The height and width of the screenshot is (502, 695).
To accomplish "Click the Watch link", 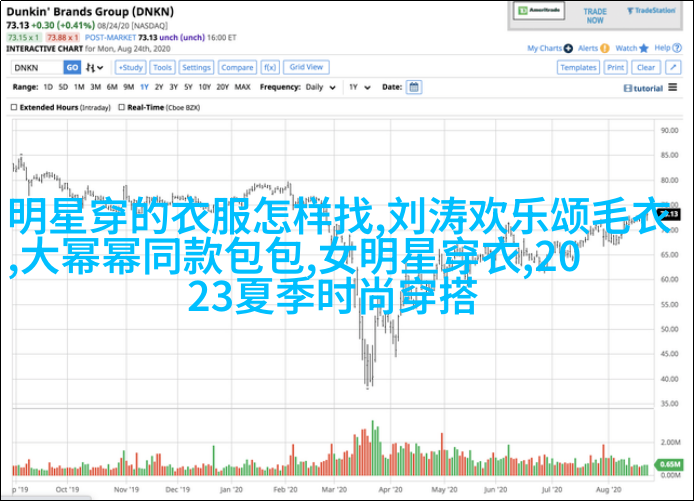I will (x=626, y=48).
